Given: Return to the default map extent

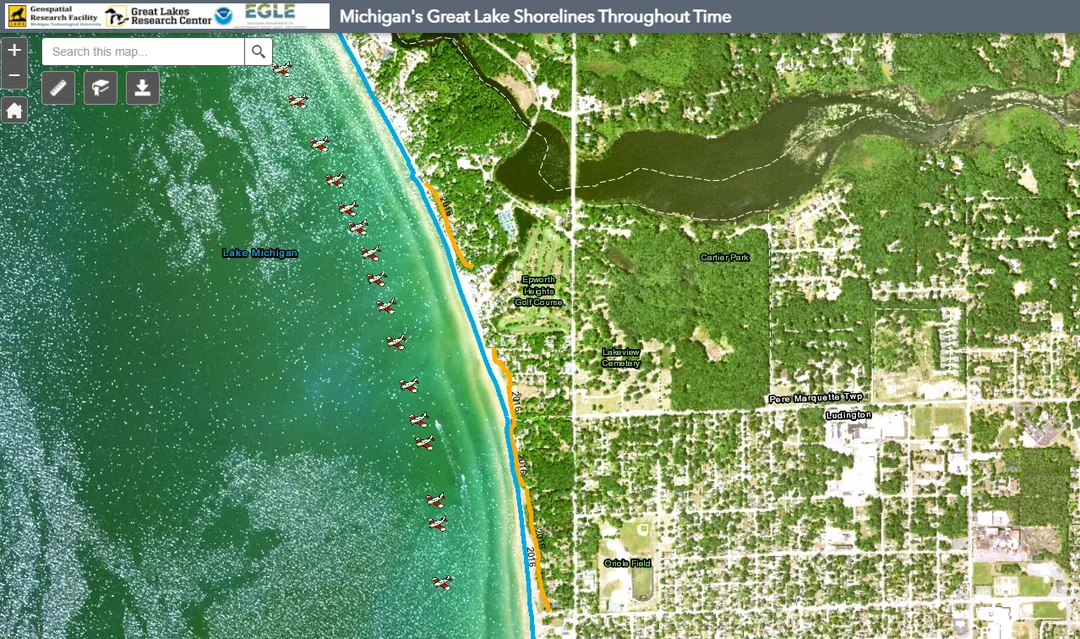Looking at the screenshot, I should click(x=14, y=110).
